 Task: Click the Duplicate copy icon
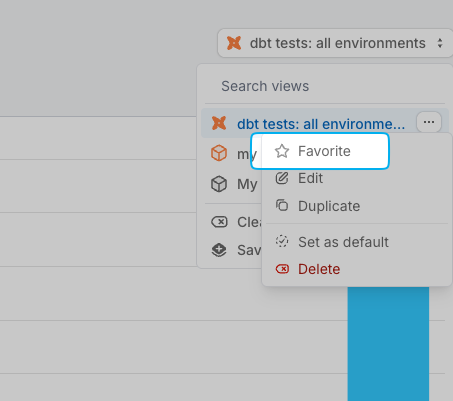tap(282, 205)
